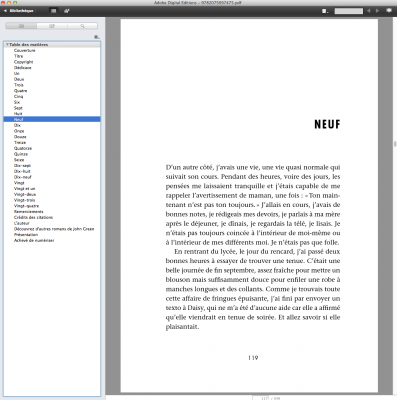Toggle full screen mode icon
The image size is (397, 400).
pyautogui.click(x=389, y=11)
